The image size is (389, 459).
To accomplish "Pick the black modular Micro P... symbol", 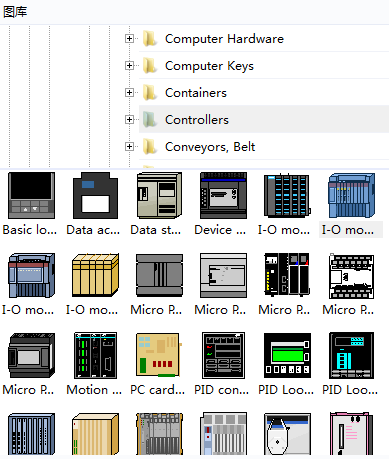I will tap(287, 275).
